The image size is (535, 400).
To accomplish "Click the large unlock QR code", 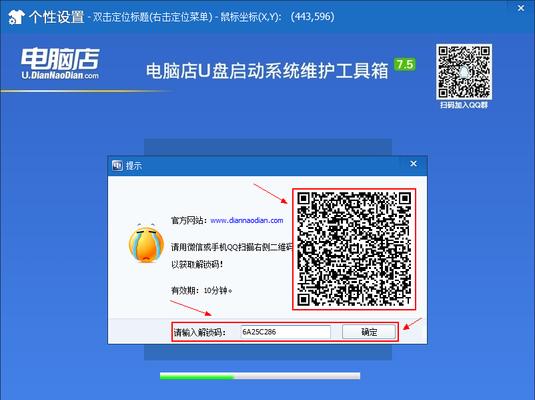I will pyautogui.click(x=354, y=249).
